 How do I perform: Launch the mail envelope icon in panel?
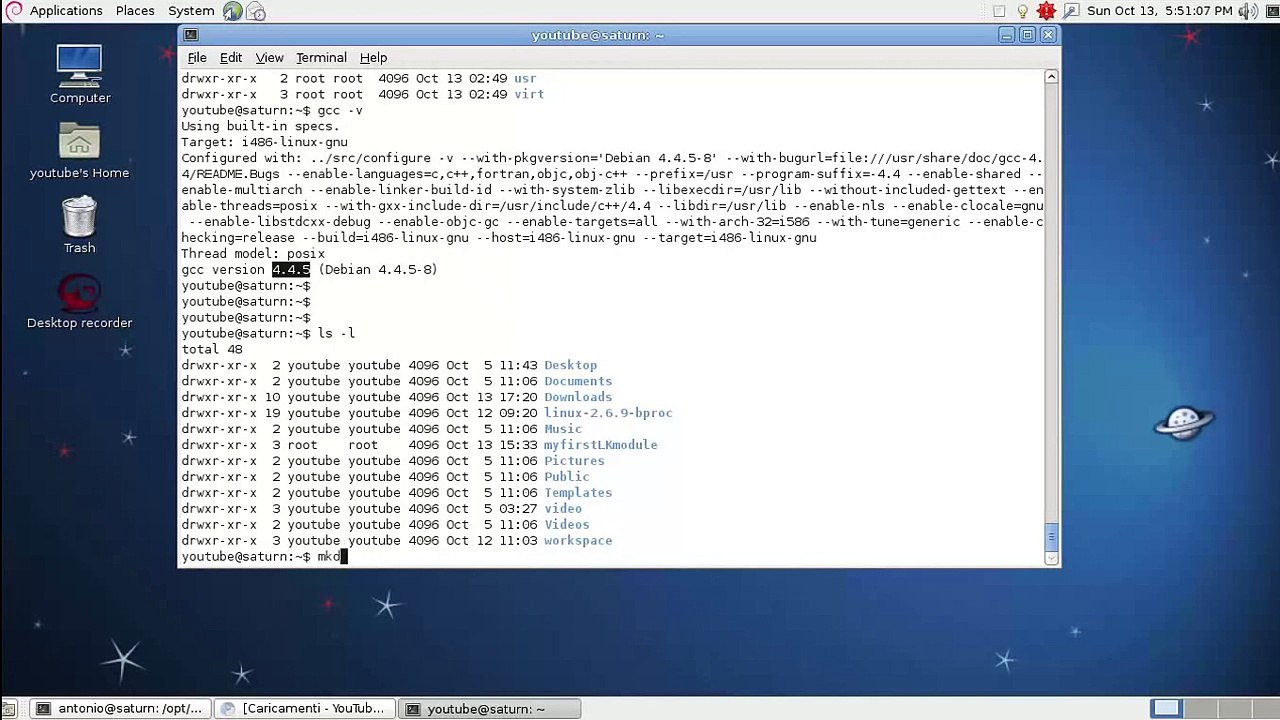[x=255, y=11]
